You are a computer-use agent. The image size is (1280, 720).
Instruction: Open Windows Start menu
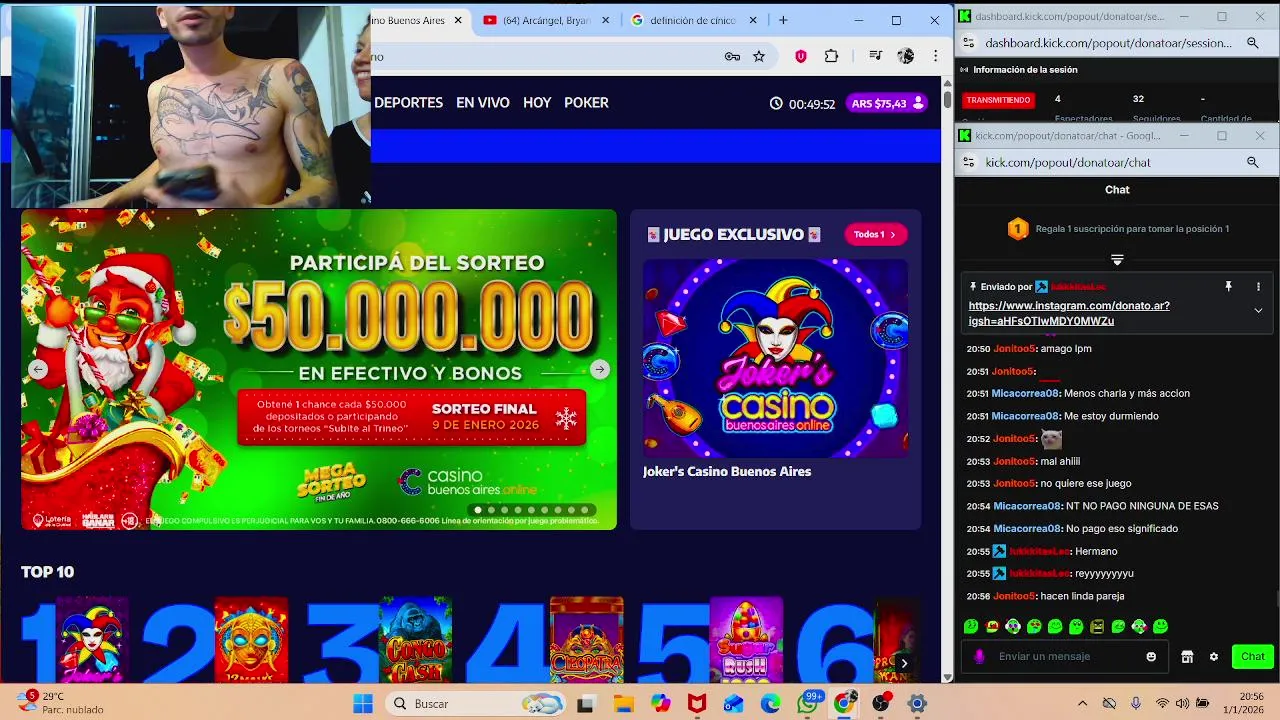[x=362, y=703]
